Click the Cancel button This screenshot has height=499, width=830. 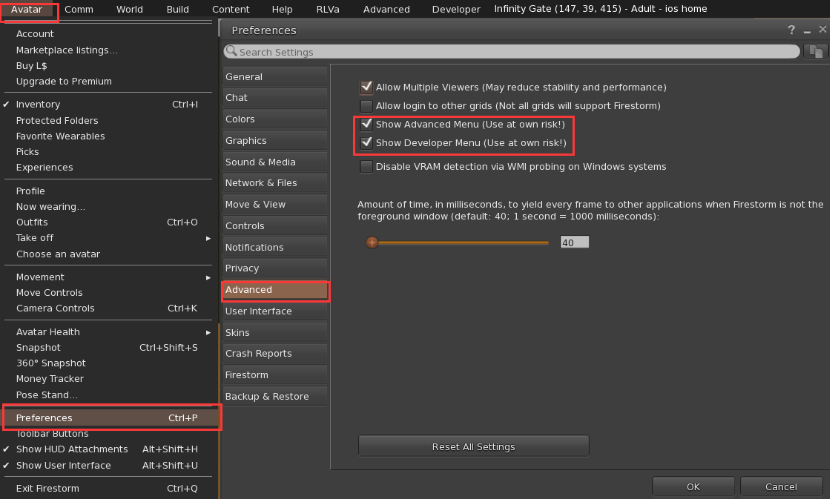pos(781,486)
